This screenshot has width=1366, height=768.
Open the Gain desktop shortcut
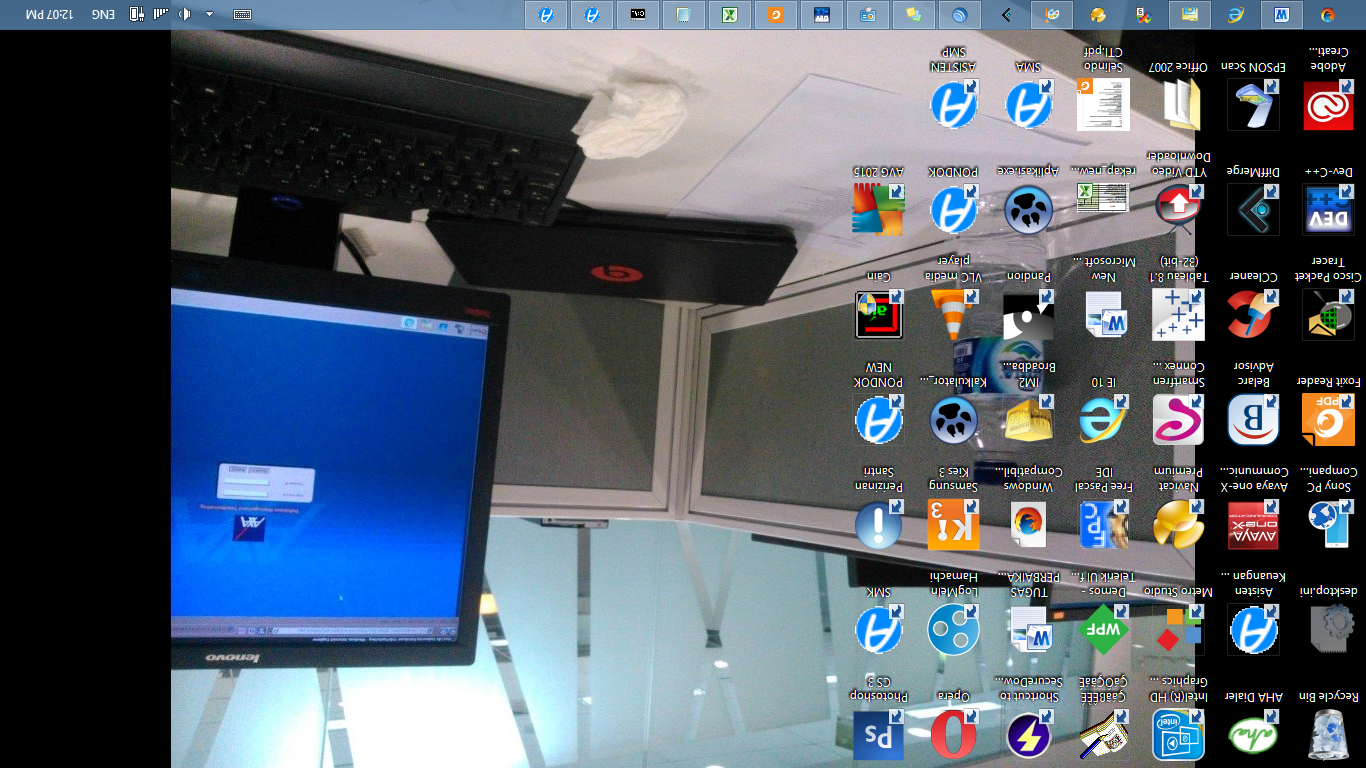click(878, 314)
